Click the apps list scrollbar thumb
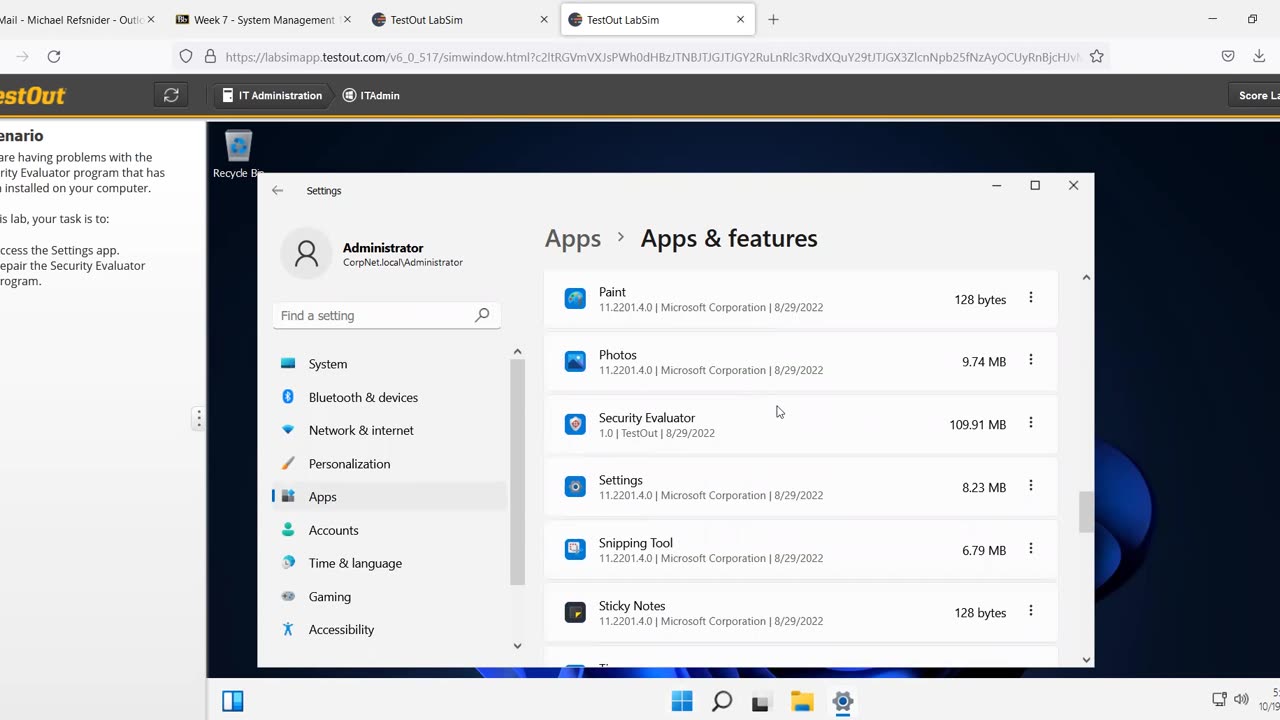The width and height of the screenshot is (1280, 720). 1086,512
